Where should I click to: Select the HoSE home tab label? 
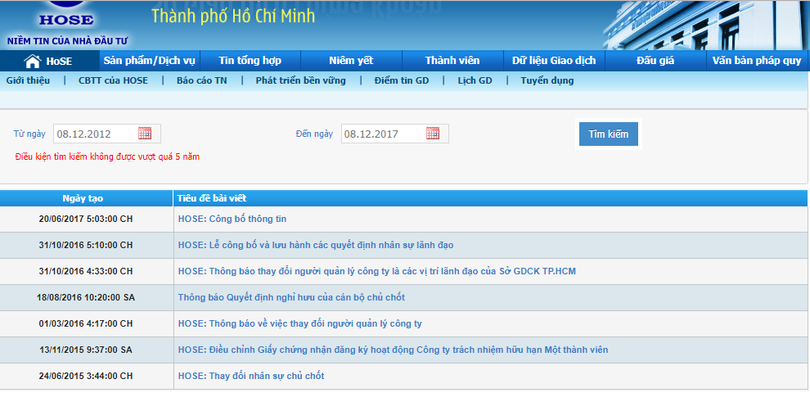59,61
